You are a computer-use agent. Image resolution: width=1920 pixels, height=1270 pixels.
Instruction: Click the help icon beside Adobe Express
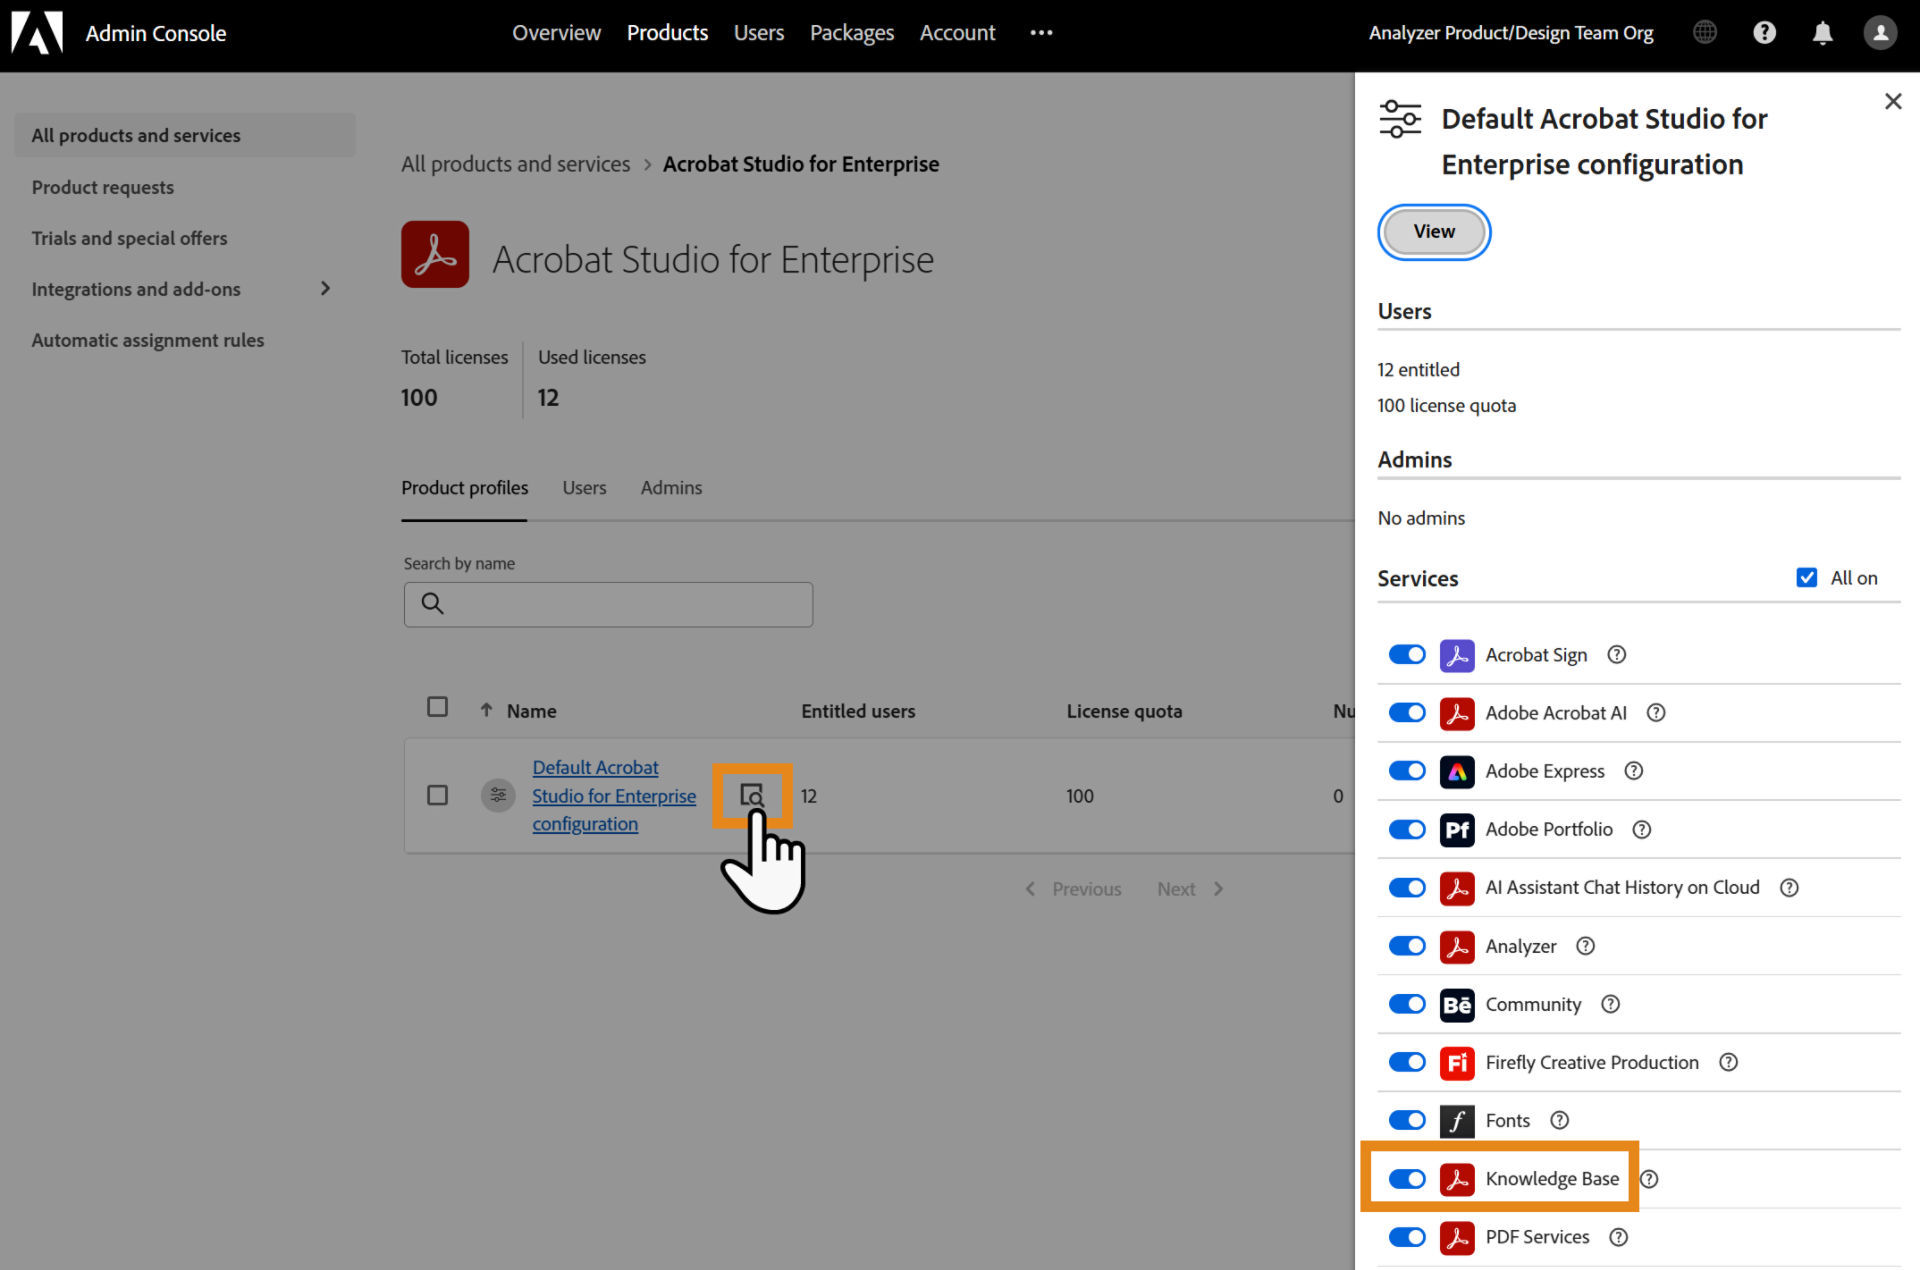click(x=1634, y=770)
